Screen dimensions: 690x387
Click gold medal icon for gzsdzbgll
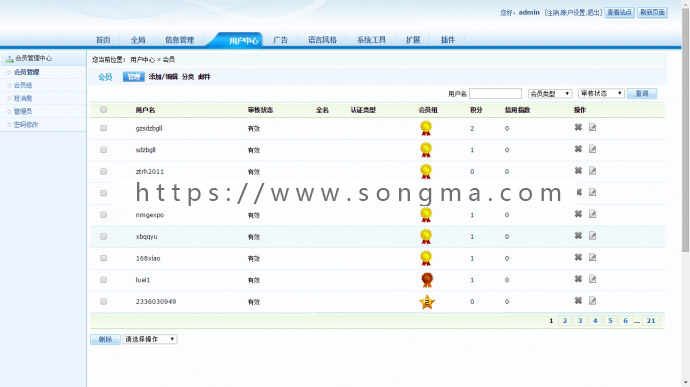[x=426, y=128]
